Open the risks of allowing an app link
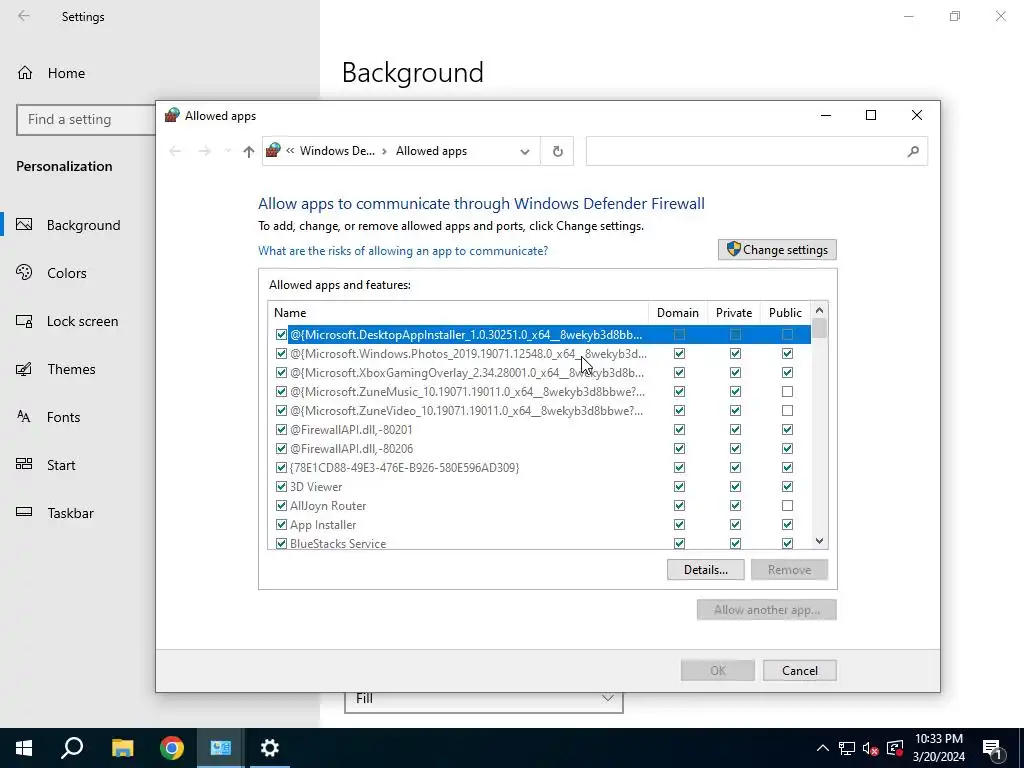The width and height of the screenshot is (1024, 768). pyautogui.click(x=403, y=251)
